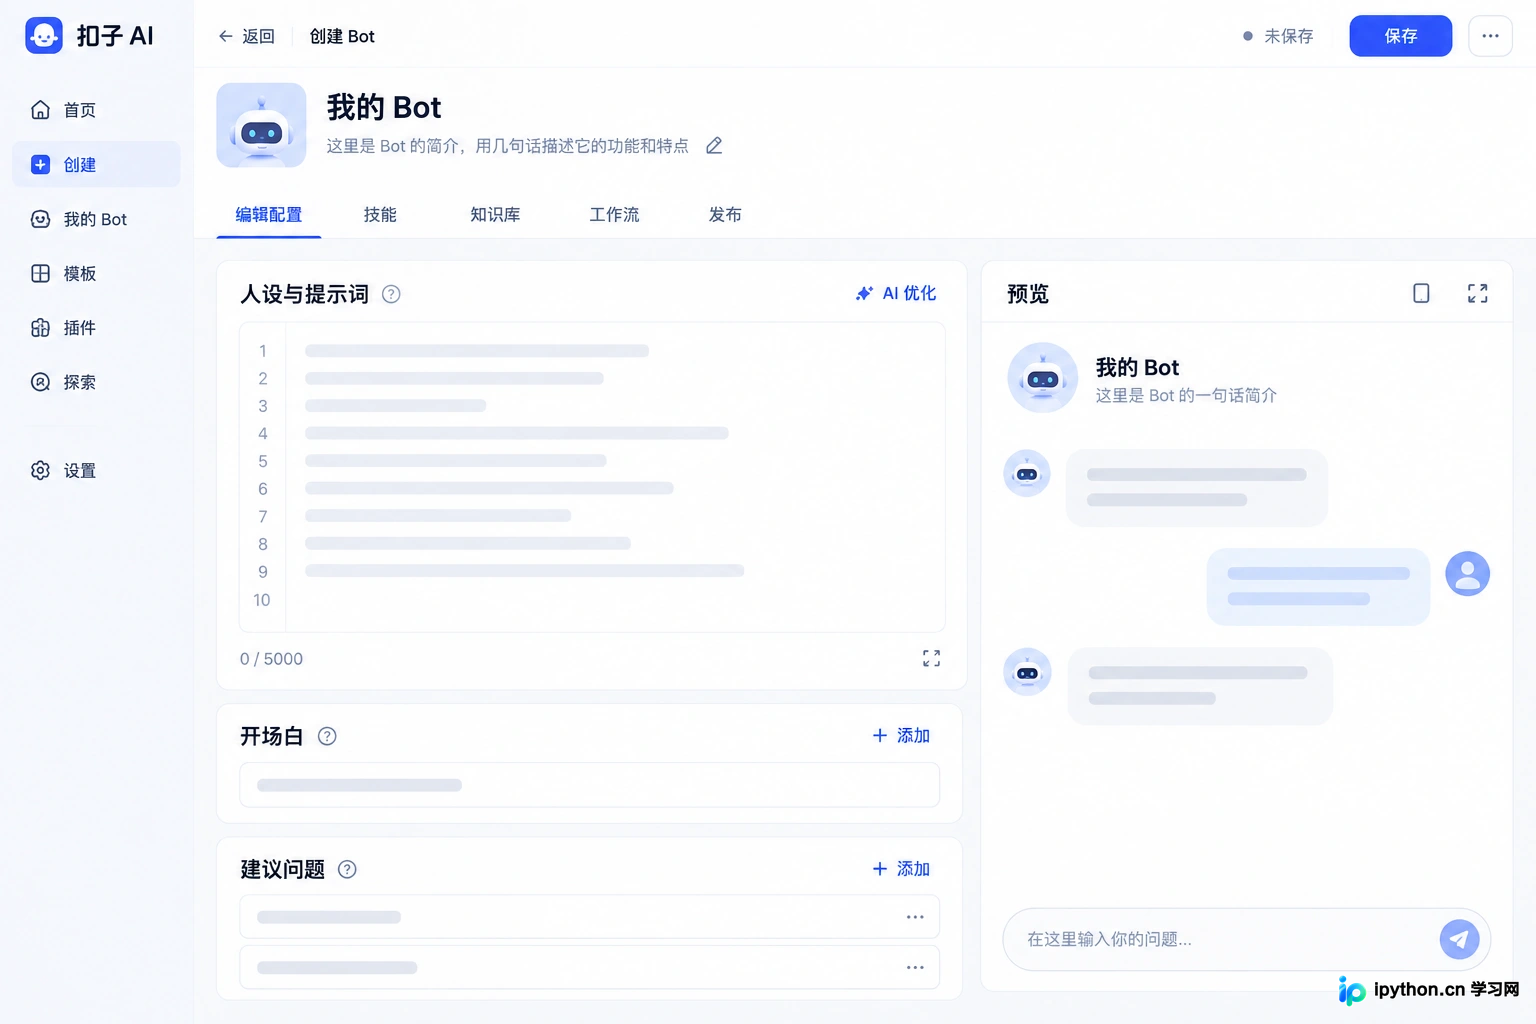
Task: Select 创建 in the sidebar
Action: pyautogui.click(x=97, y=164)
